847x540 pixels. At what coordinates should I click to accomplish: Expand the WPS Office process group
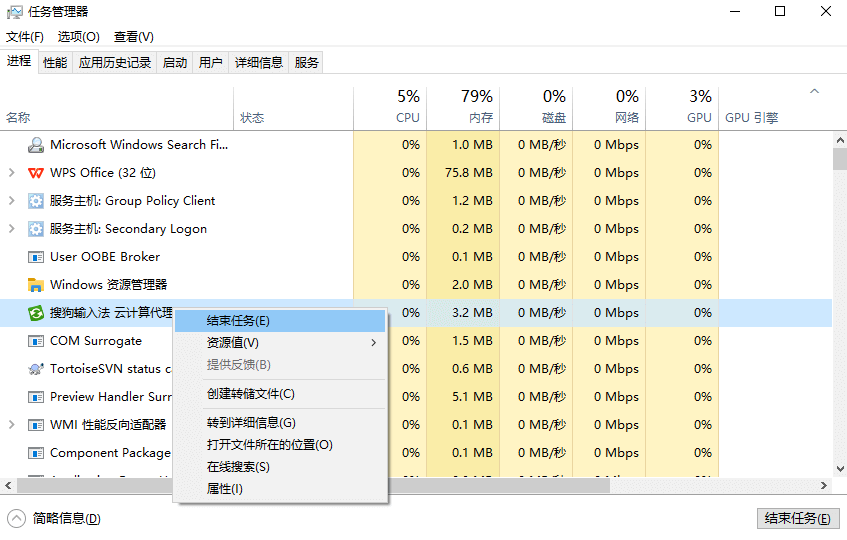pyautogui.click(x=11, y=173)
